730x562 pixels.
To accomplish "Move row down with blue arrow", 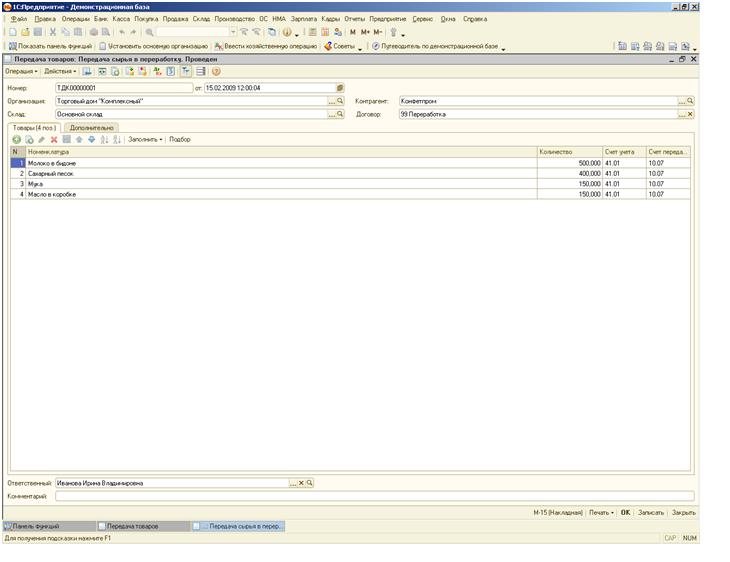I will pos(92,139).
